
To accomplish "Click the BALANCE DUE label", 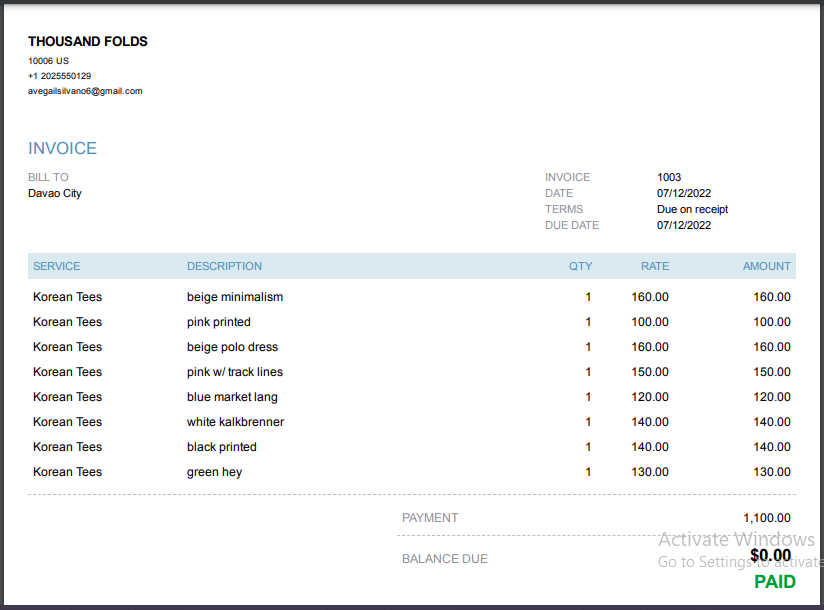I will 445,559.
